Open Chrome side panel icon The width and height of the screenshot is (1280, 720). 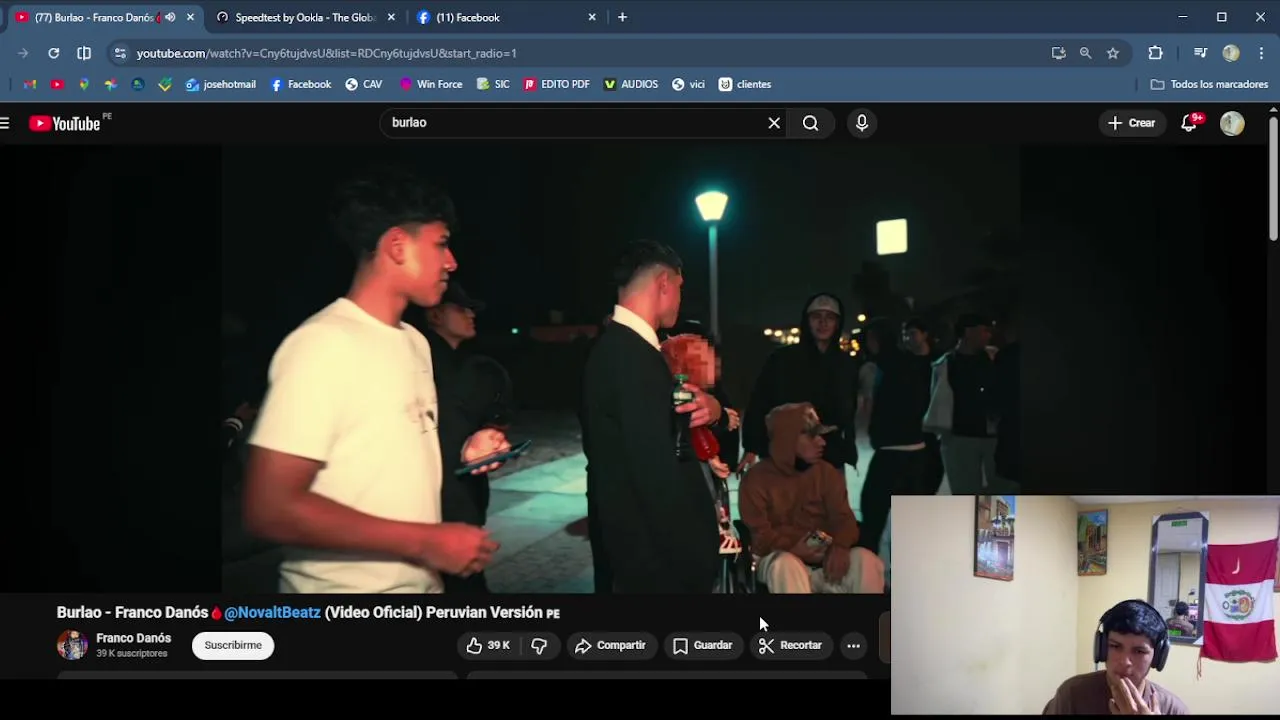pyautogui.click(x=84, y=53)
